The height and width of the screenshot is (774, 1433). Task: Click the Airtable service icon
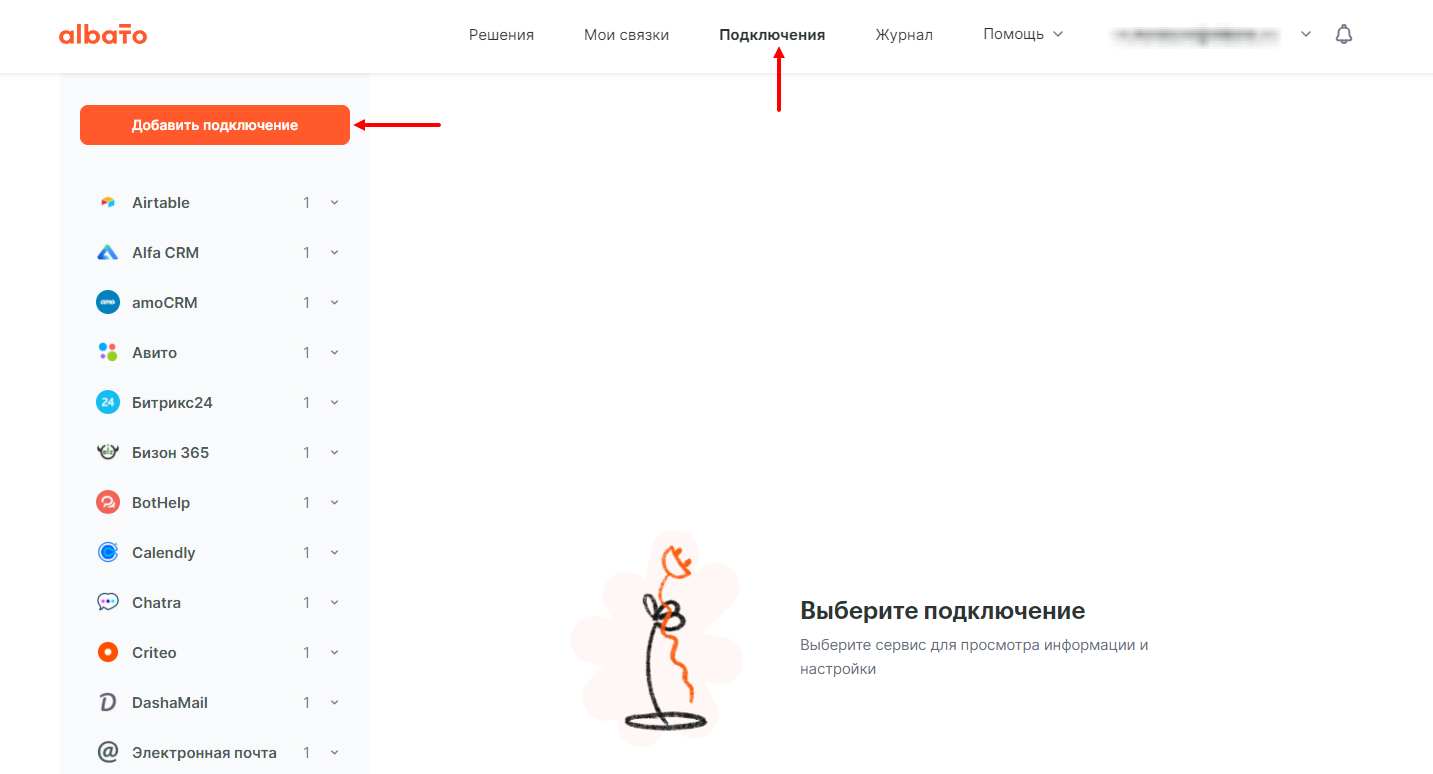(x=108, y=203)
